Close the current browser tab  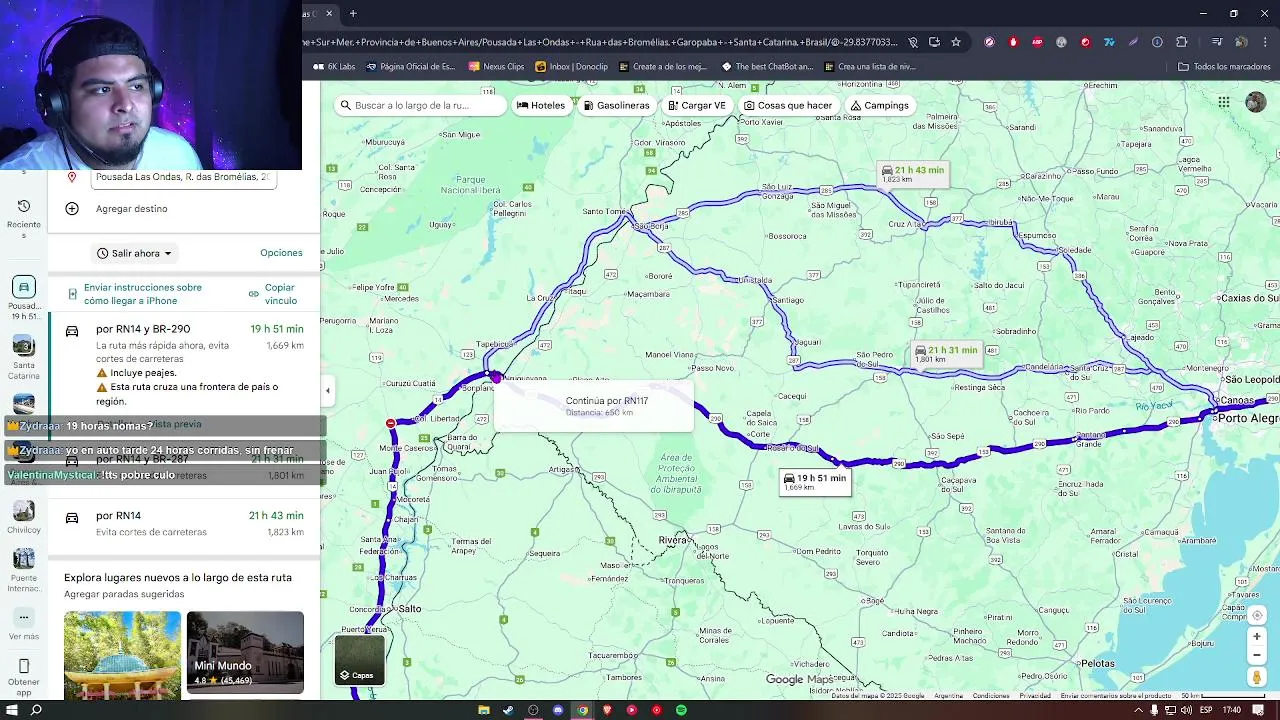(x=328, y=13)
